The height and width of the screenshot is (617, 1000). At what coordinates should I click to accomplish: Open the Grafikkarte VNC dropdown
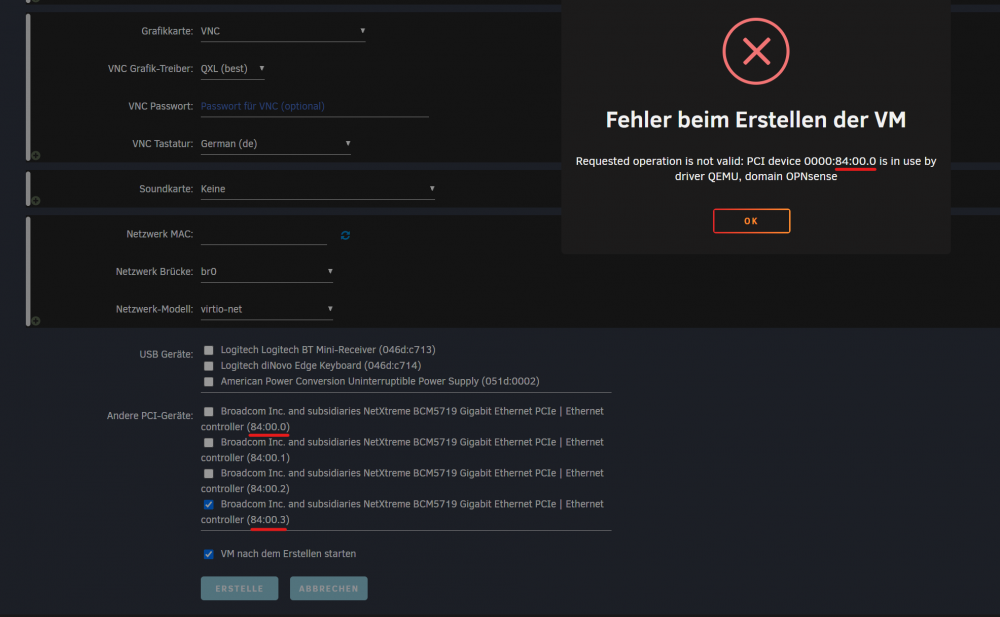pyautogui.click(x=283, y=31)
